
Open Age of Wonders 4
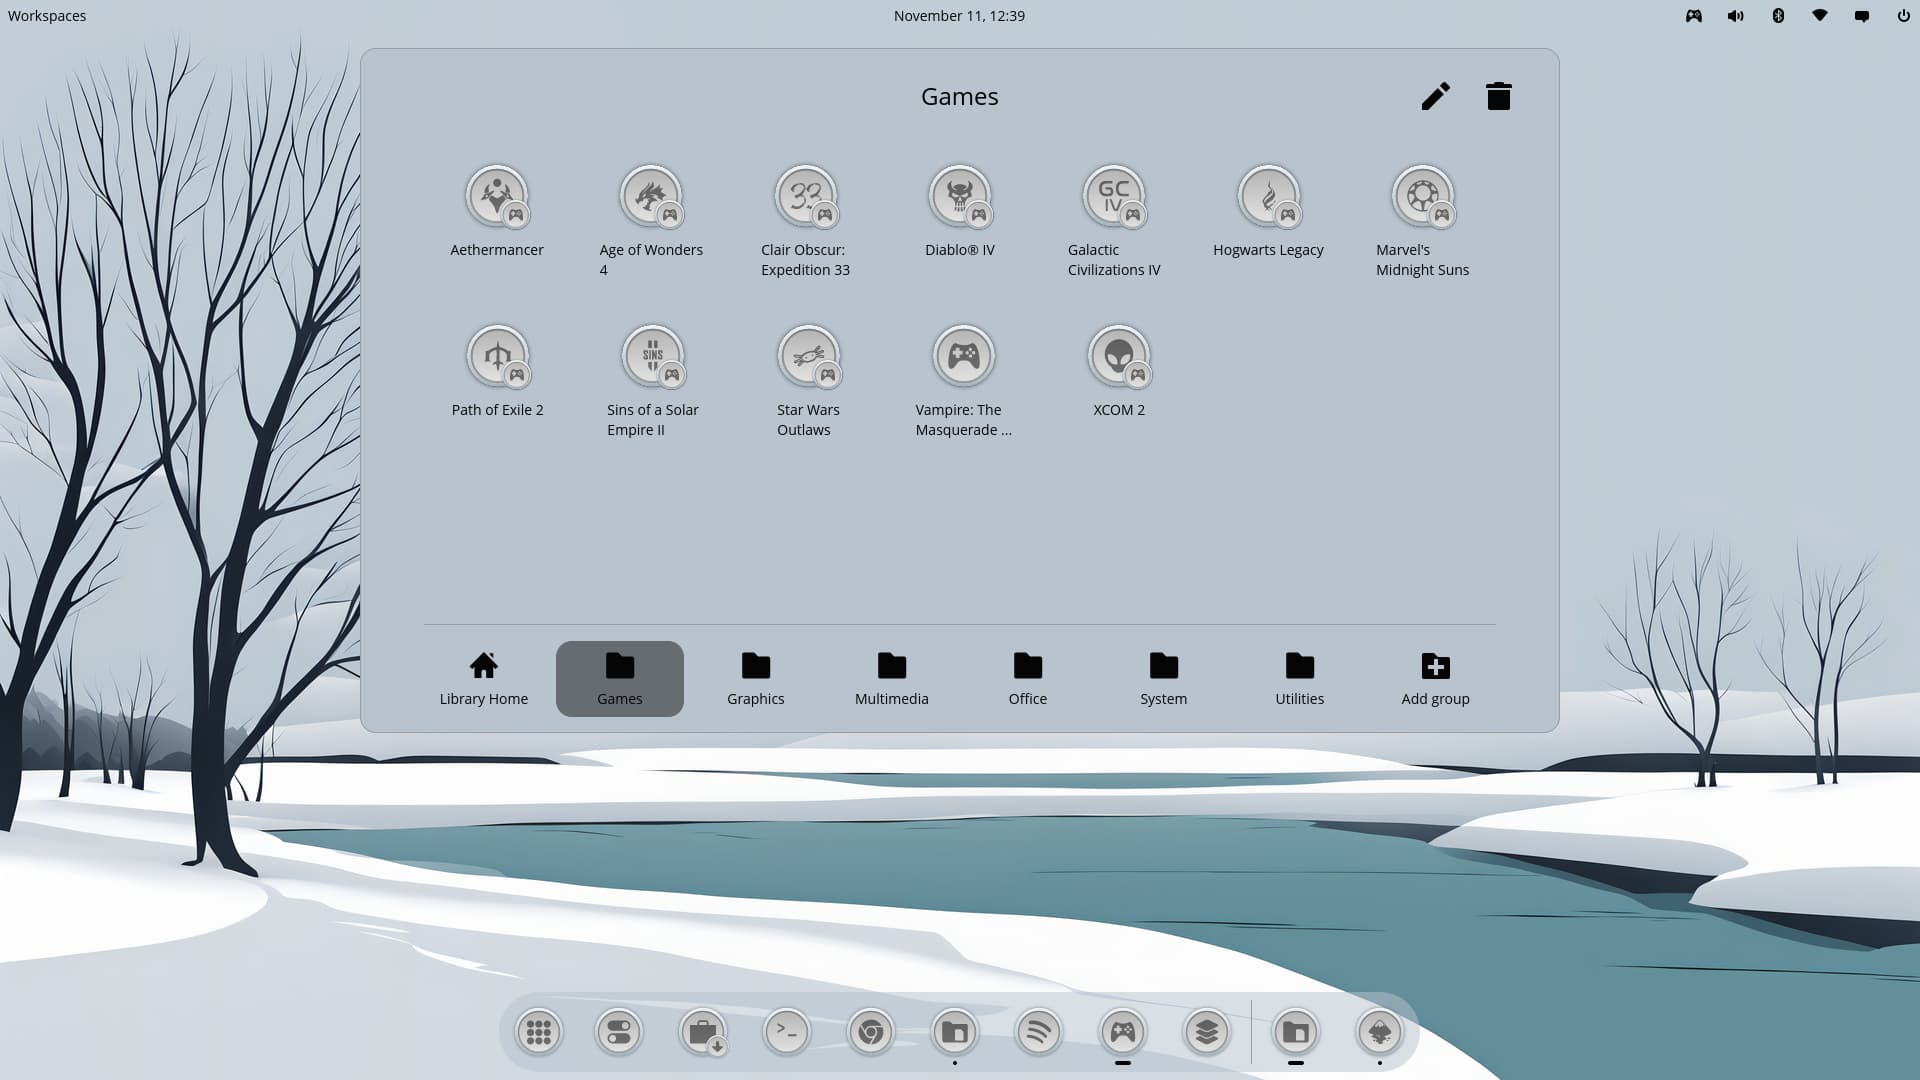[651, 197]
